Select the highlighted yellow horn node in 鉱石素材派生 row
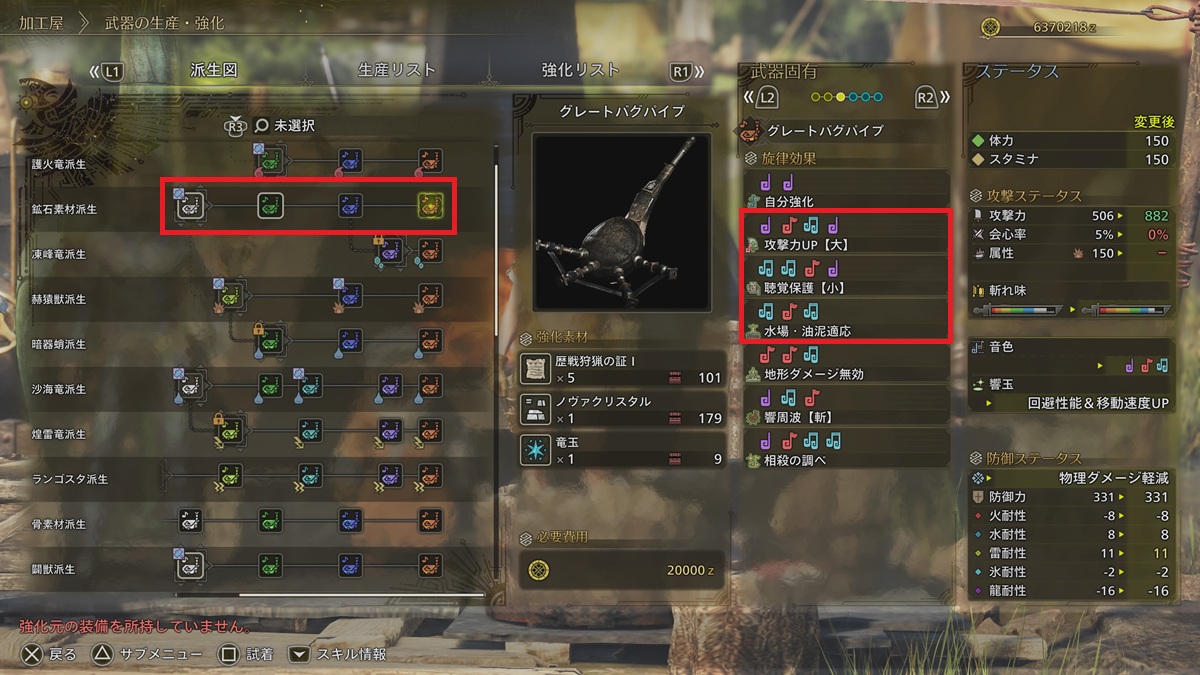 tap(430, 206)
